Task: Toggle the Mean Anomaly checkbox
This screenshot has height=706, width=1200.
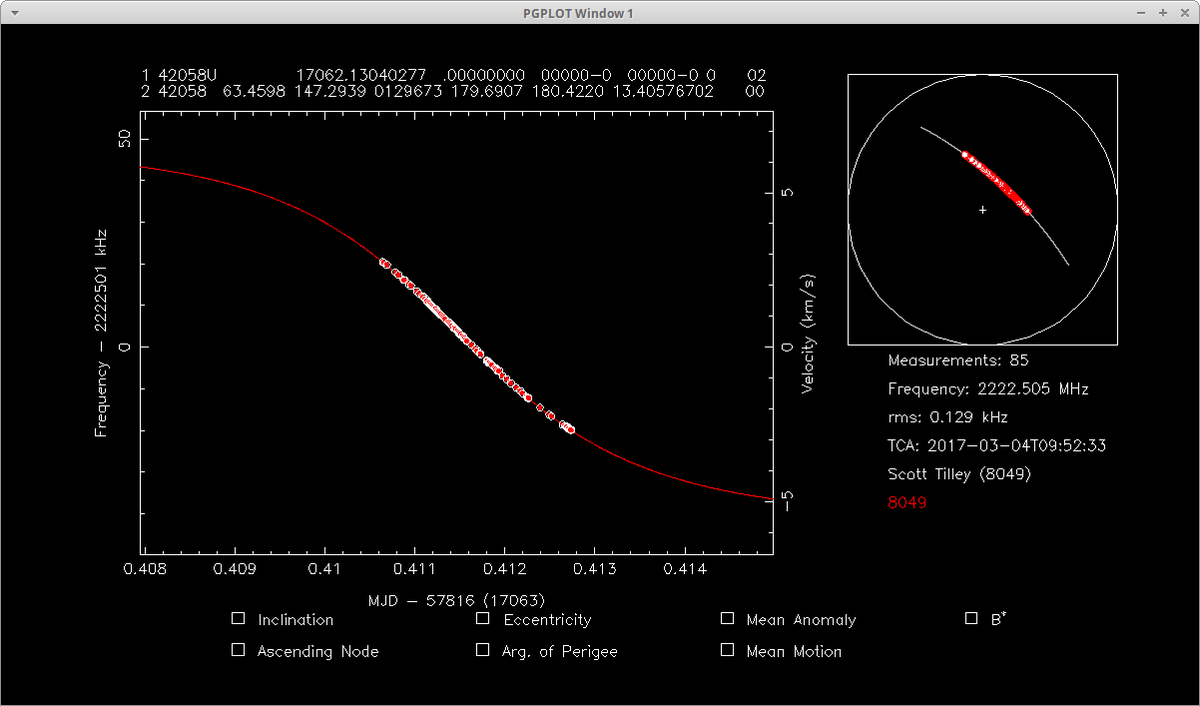Action: click(727, 619)
